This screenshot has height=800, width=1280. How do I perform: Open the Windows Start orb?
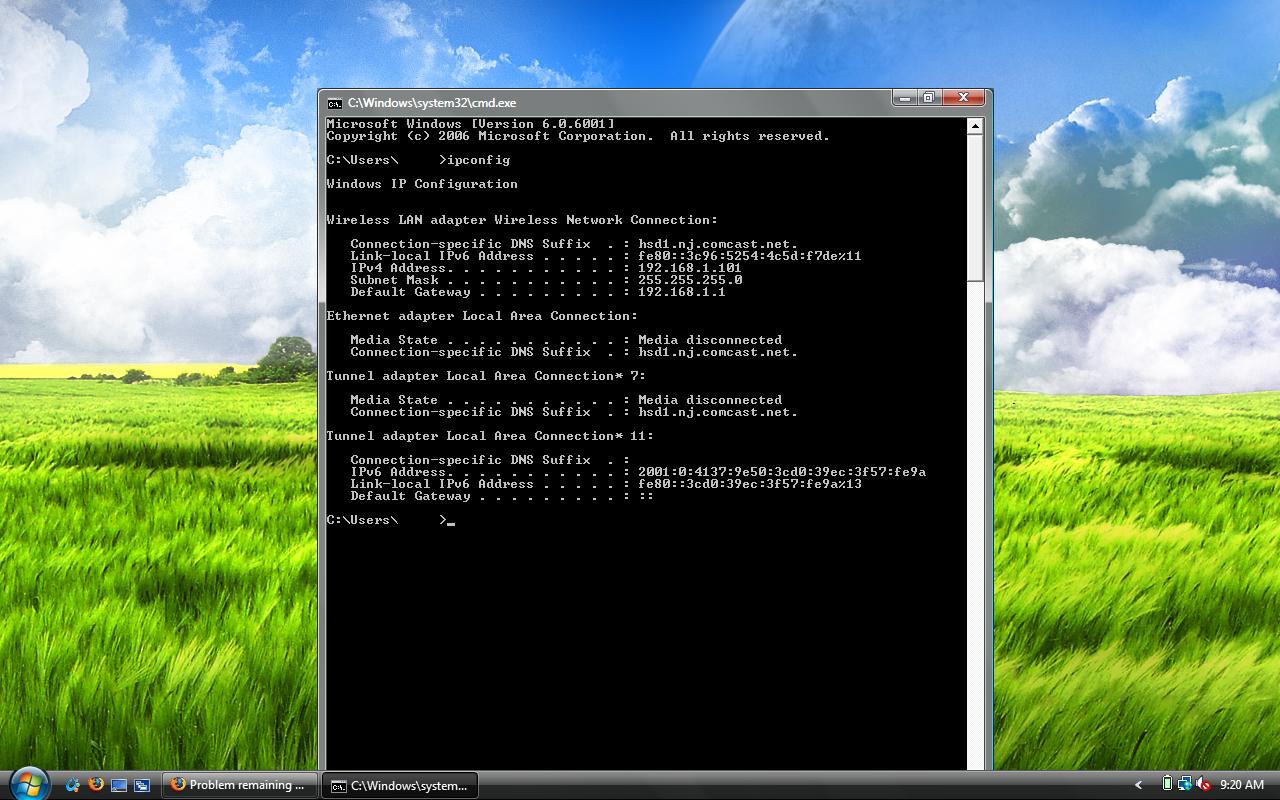(28, 781)
